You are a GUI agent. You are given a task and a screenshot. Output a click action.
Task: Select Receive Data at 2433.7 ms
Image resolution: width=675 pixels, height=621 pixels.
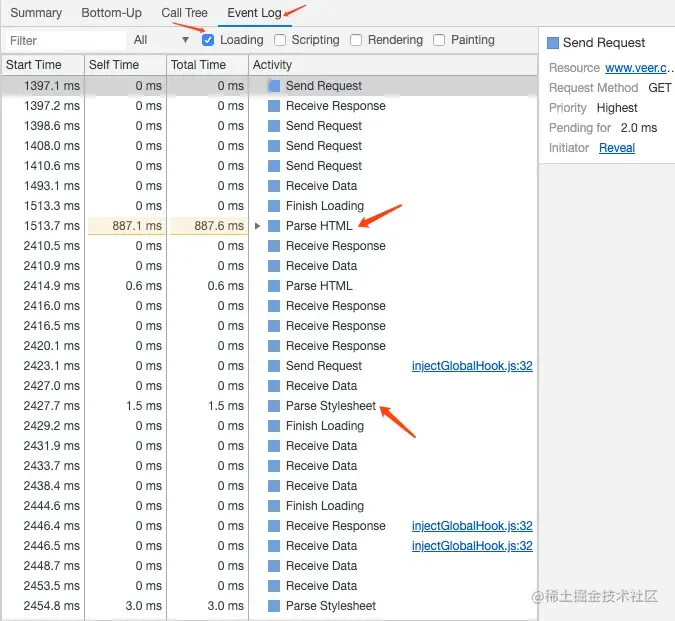pos(269,466)
